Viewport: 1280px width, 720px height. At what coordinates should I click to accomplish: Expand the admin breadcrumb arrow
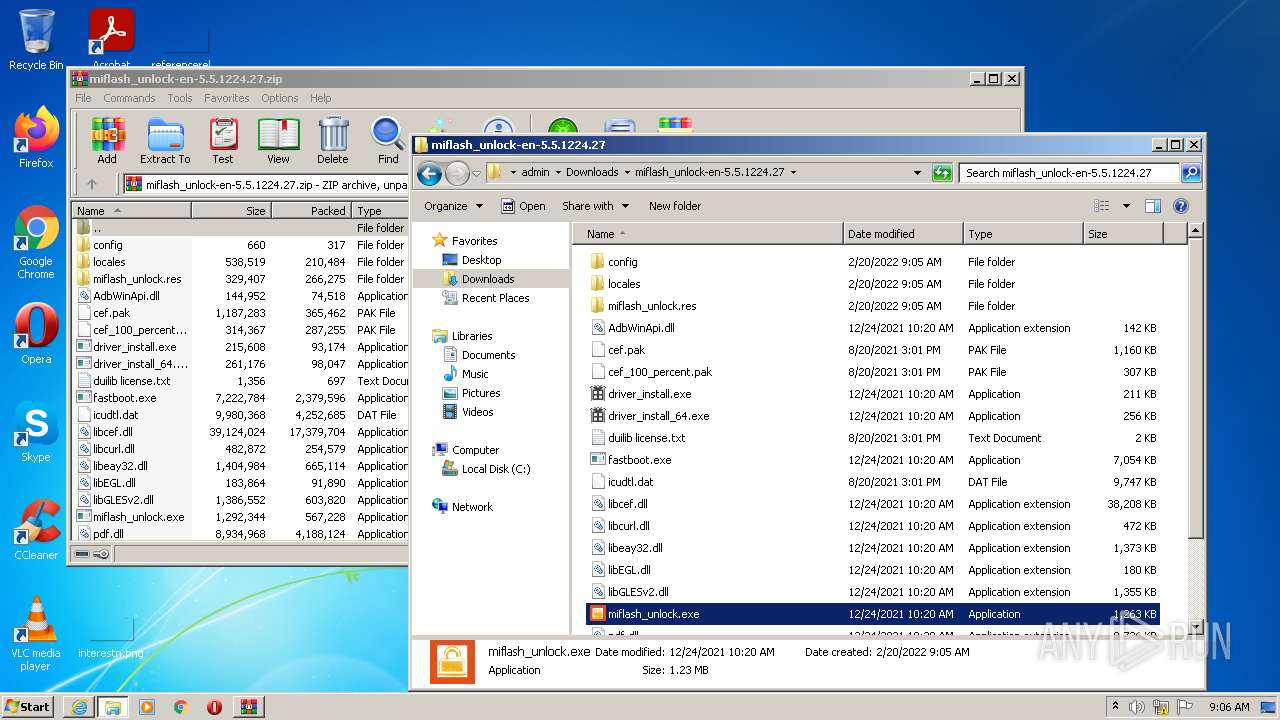tap(558, 172)
